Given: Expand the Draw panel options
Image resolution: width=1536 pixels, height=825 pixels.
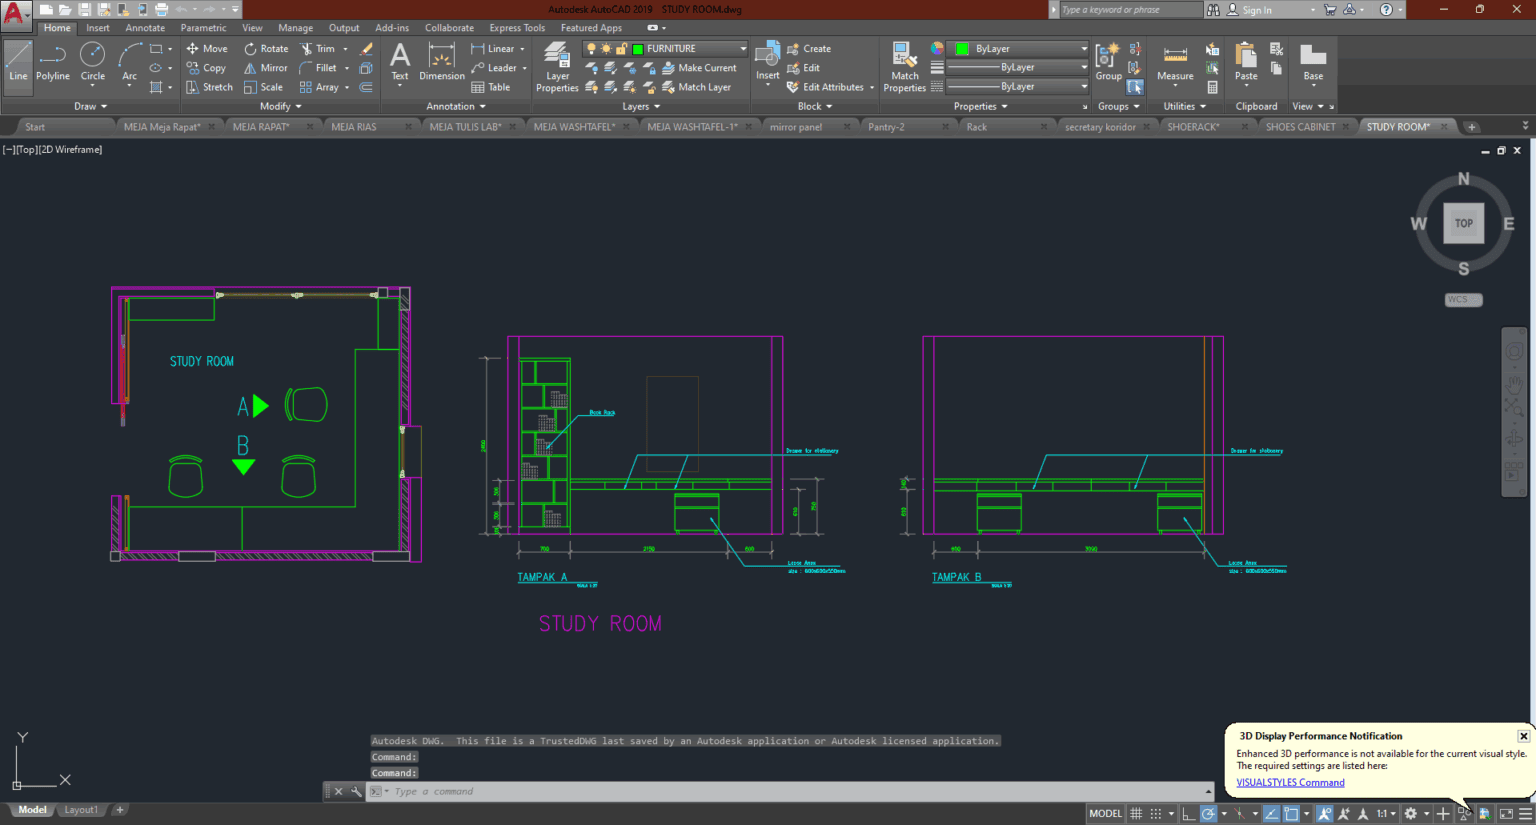Looking at the screenshot, I should click(104, 106).
